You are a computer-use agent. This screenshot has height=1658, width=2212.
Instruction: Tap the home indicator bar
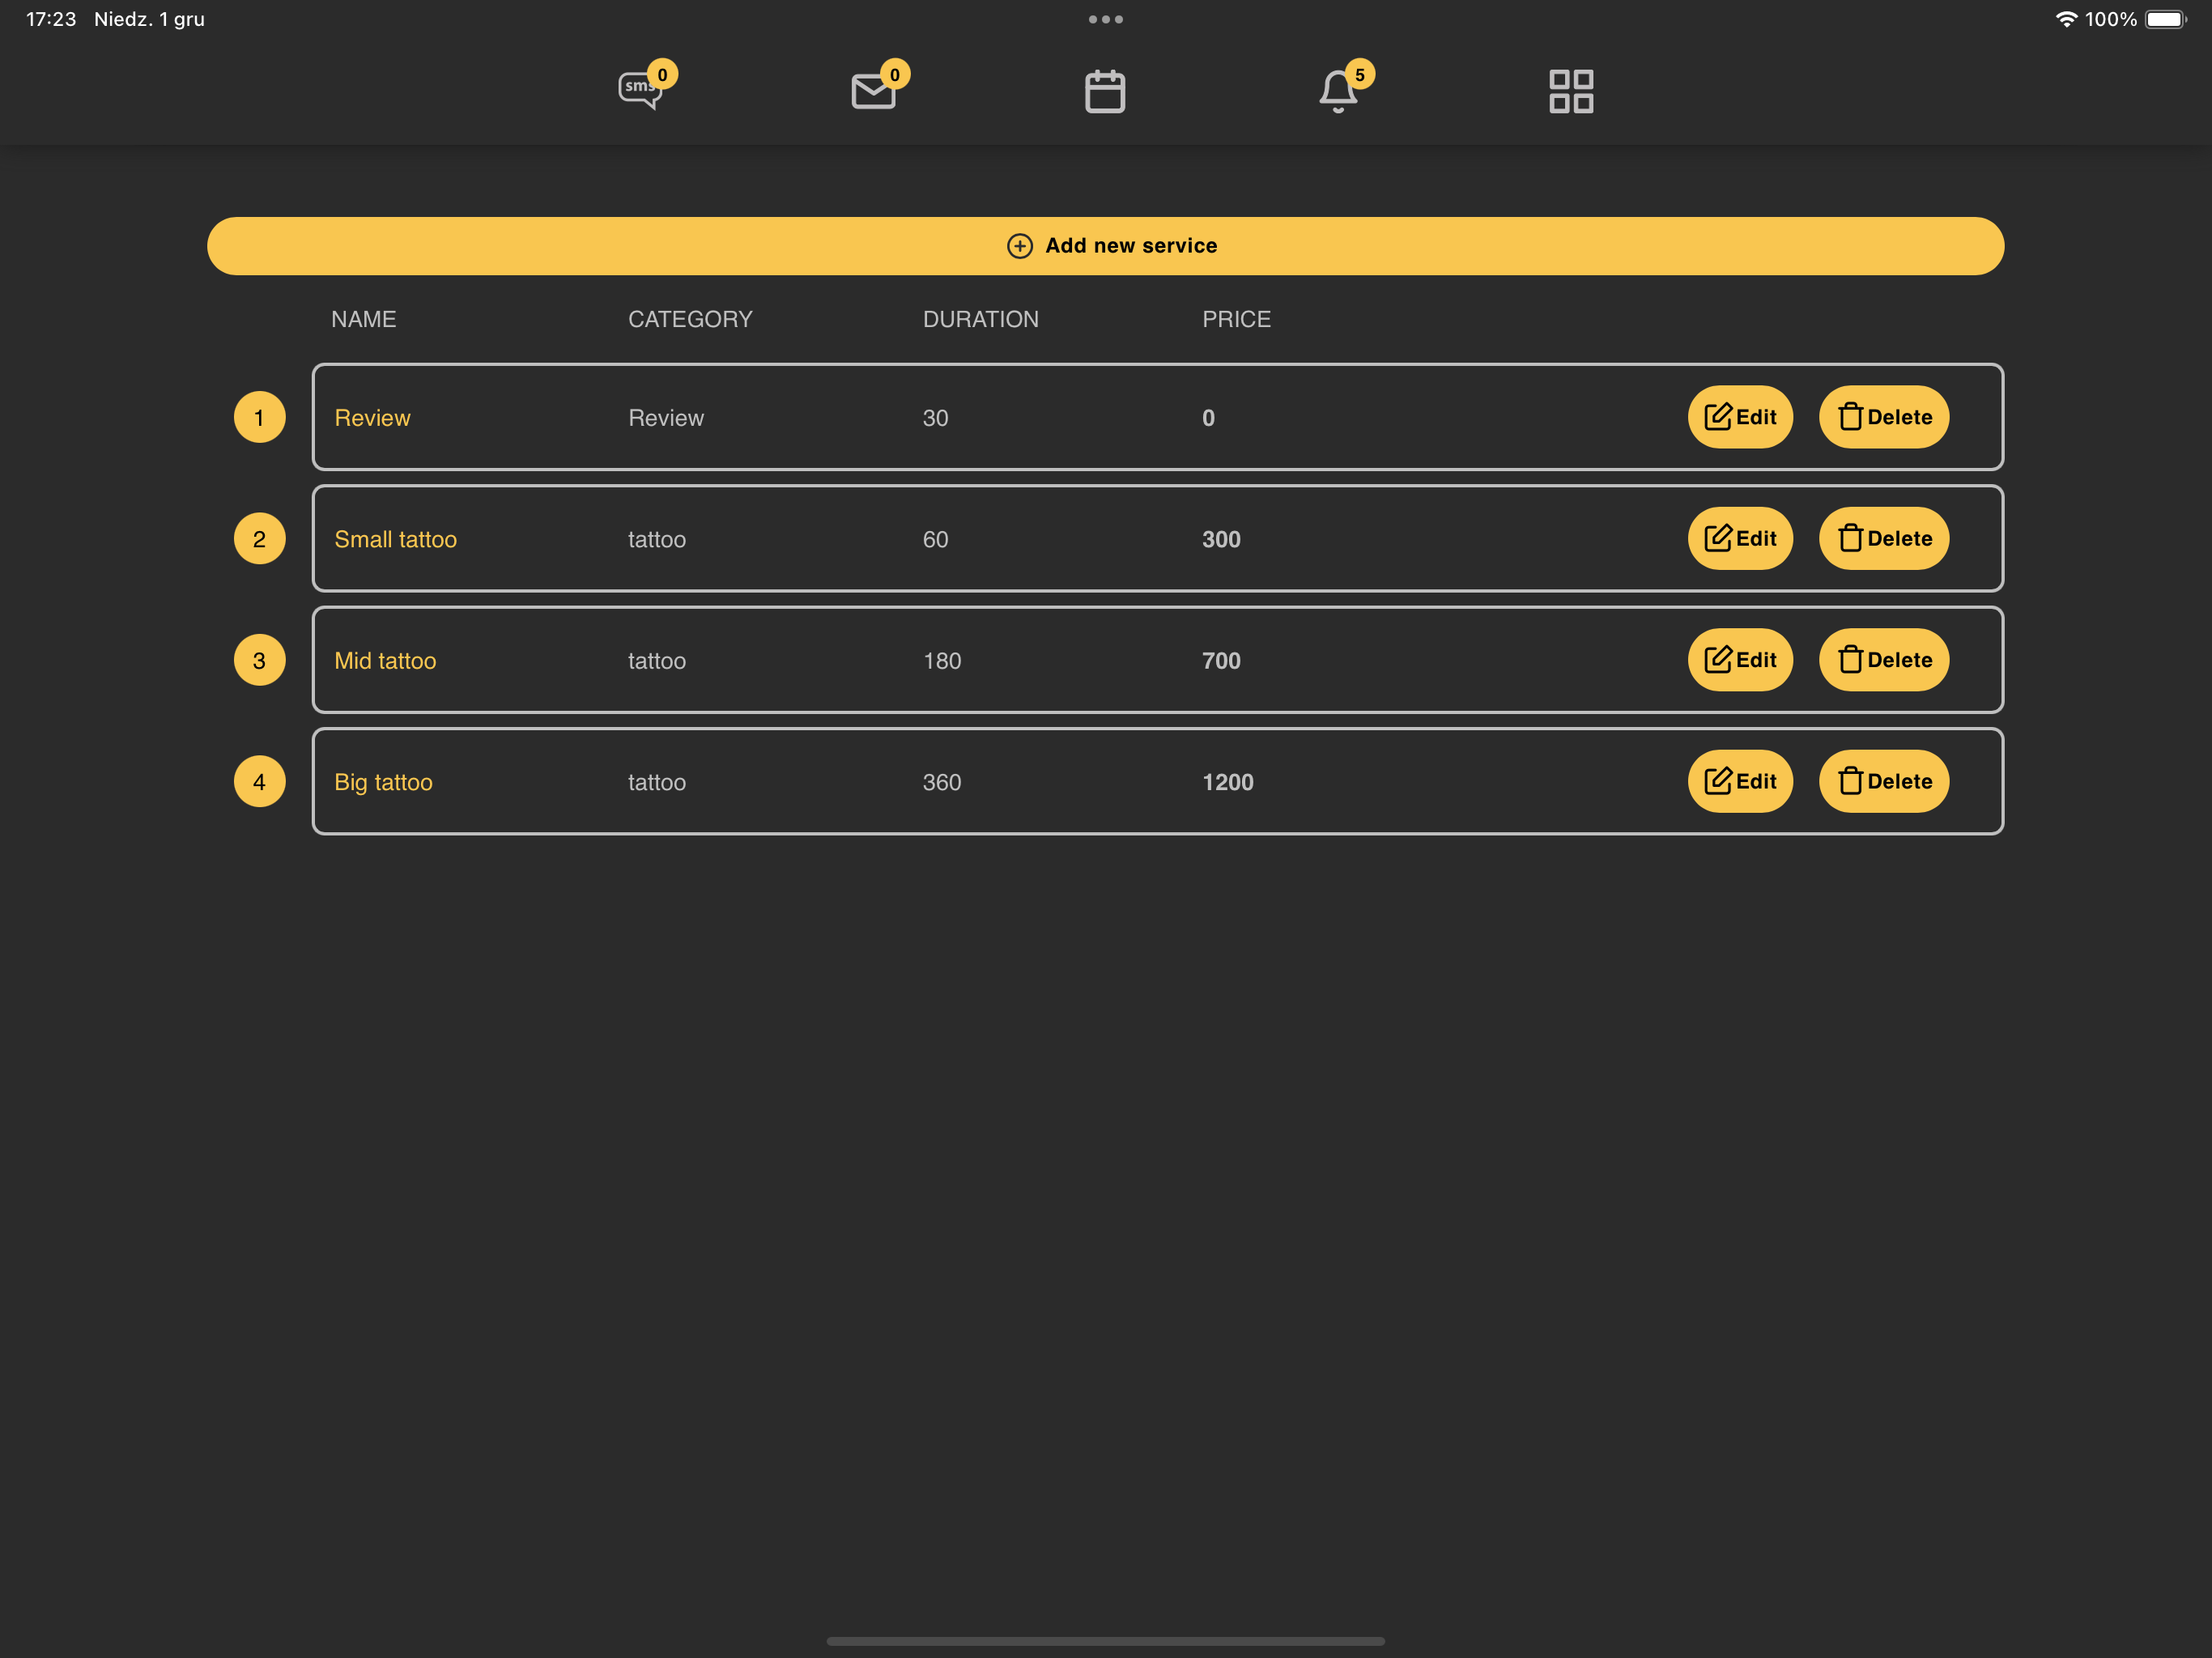click(1105, 1641)
